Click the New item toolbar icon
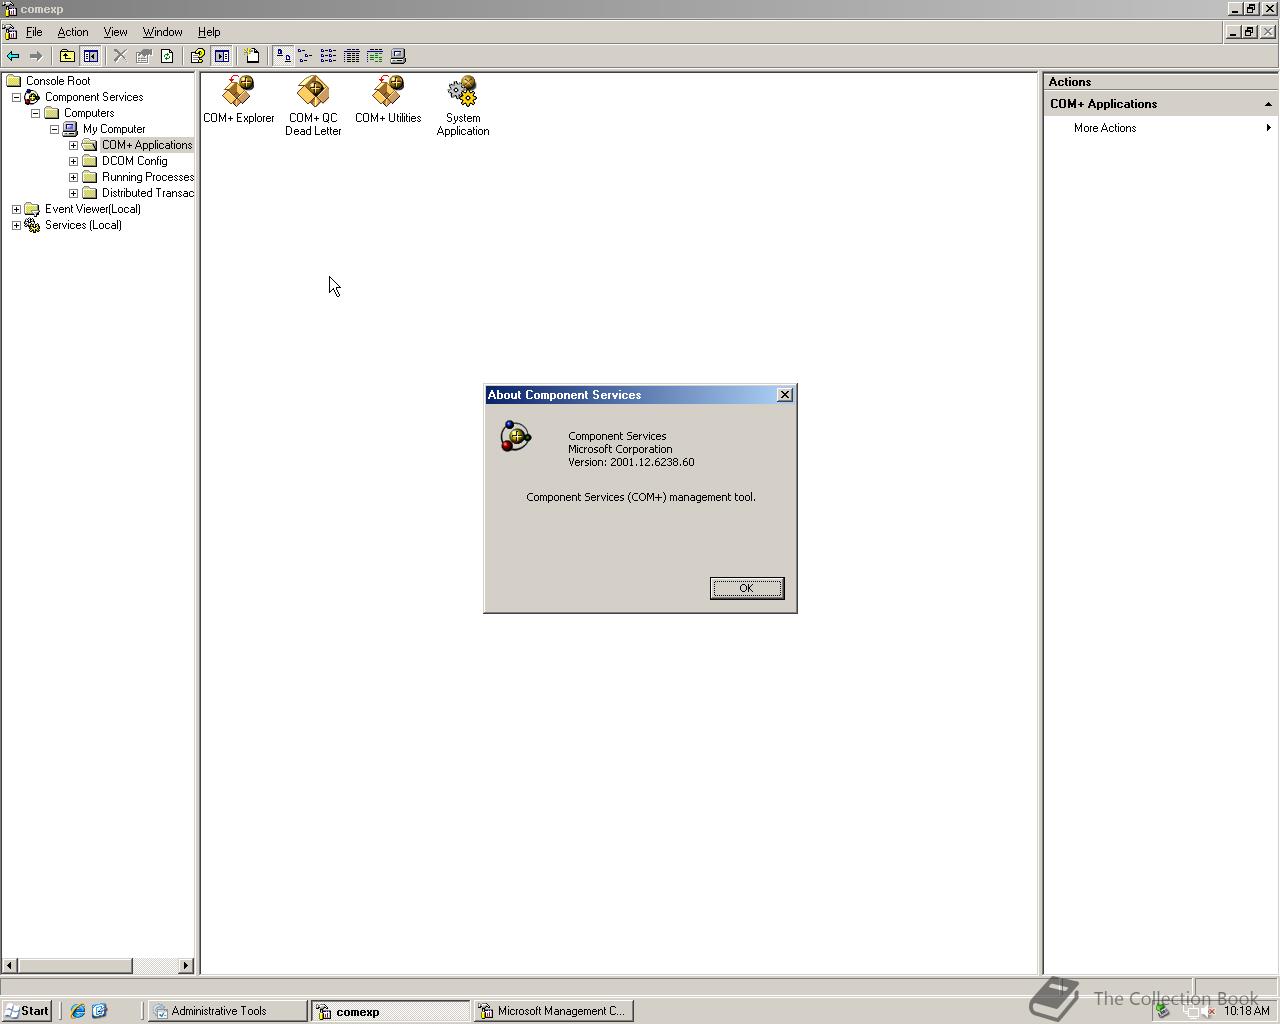This screenshot has height=1024, width=1280. coord(252,56)
